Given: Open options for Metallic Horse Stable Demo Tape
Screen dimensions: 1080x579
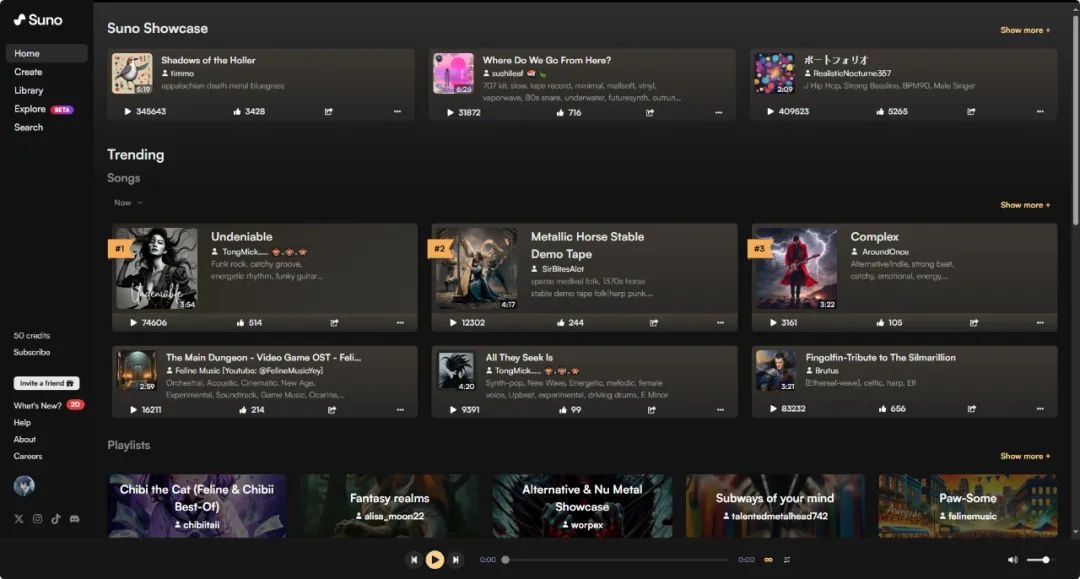Looking at the screenshot, I should pyautogui.click(x=720, y=323).
